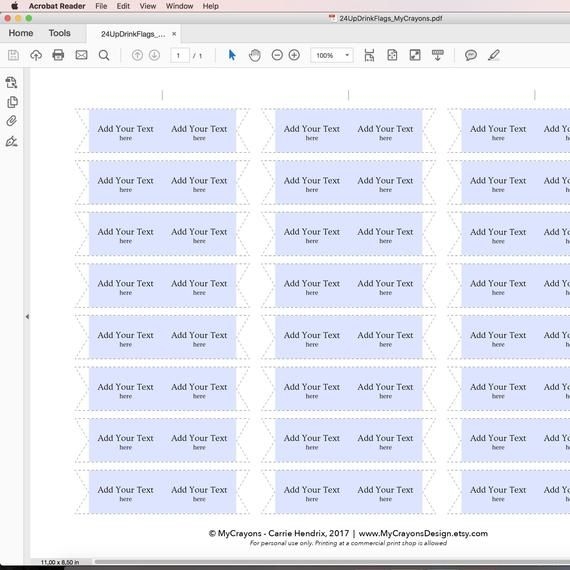Add a comment with speech bubble icon
This screenshot has width=570, height=570.
(471, 55)
